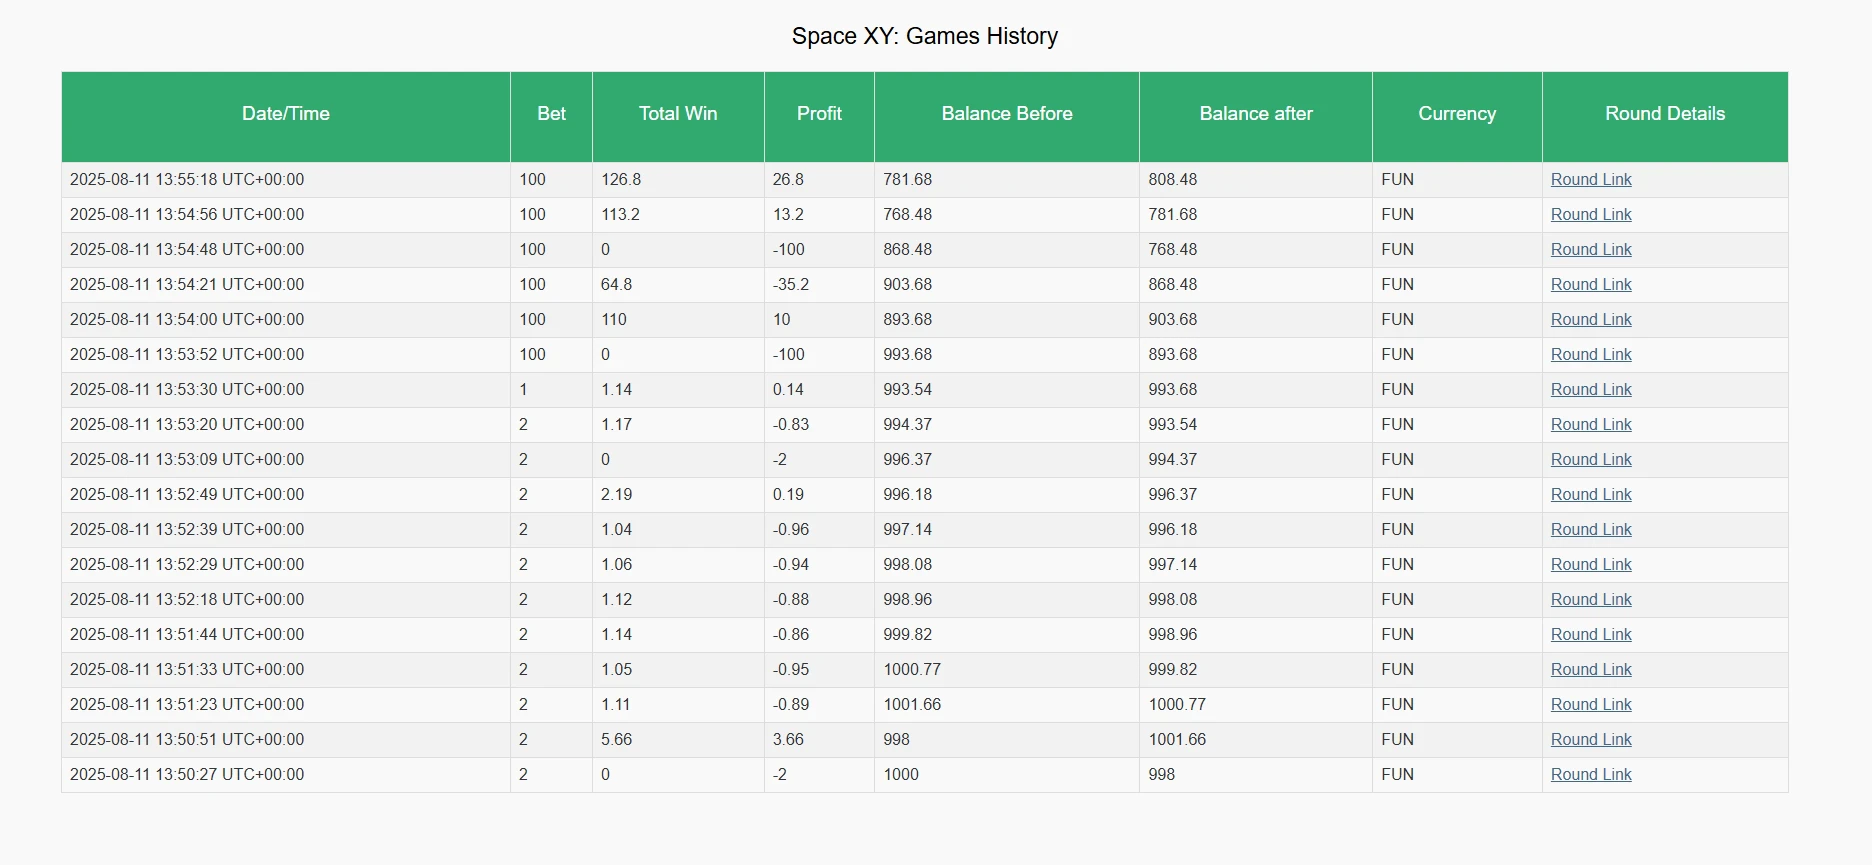
Task: Click Balance after value 808.48
Action: click(x=1173, y=180)
